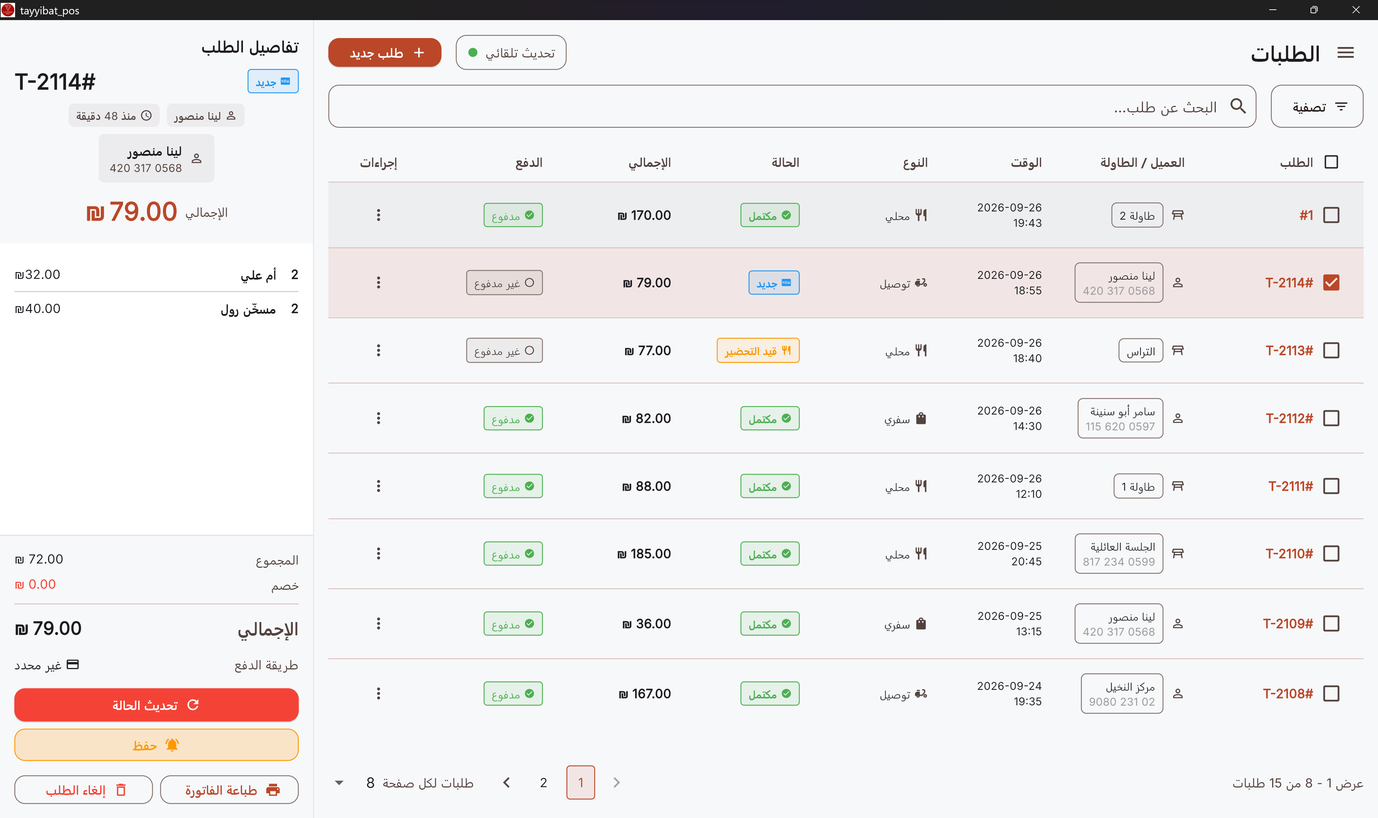This screenshot has width=1378, height=818.
Task: Click the delivery scooter icon for T-2114
Action: click(921, 283)
